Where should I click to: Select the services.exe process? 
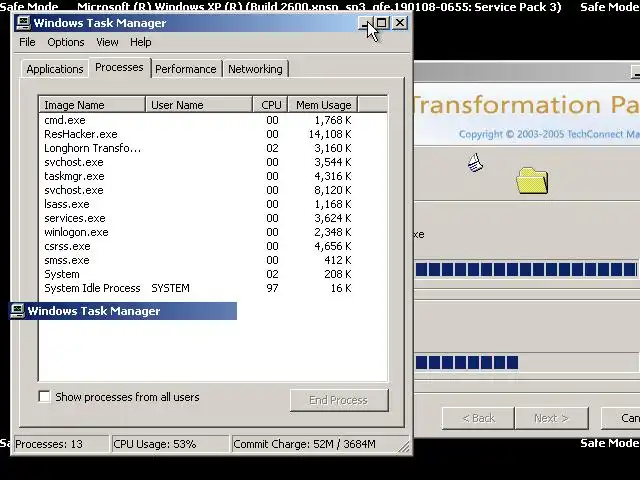tap(213, 218)
